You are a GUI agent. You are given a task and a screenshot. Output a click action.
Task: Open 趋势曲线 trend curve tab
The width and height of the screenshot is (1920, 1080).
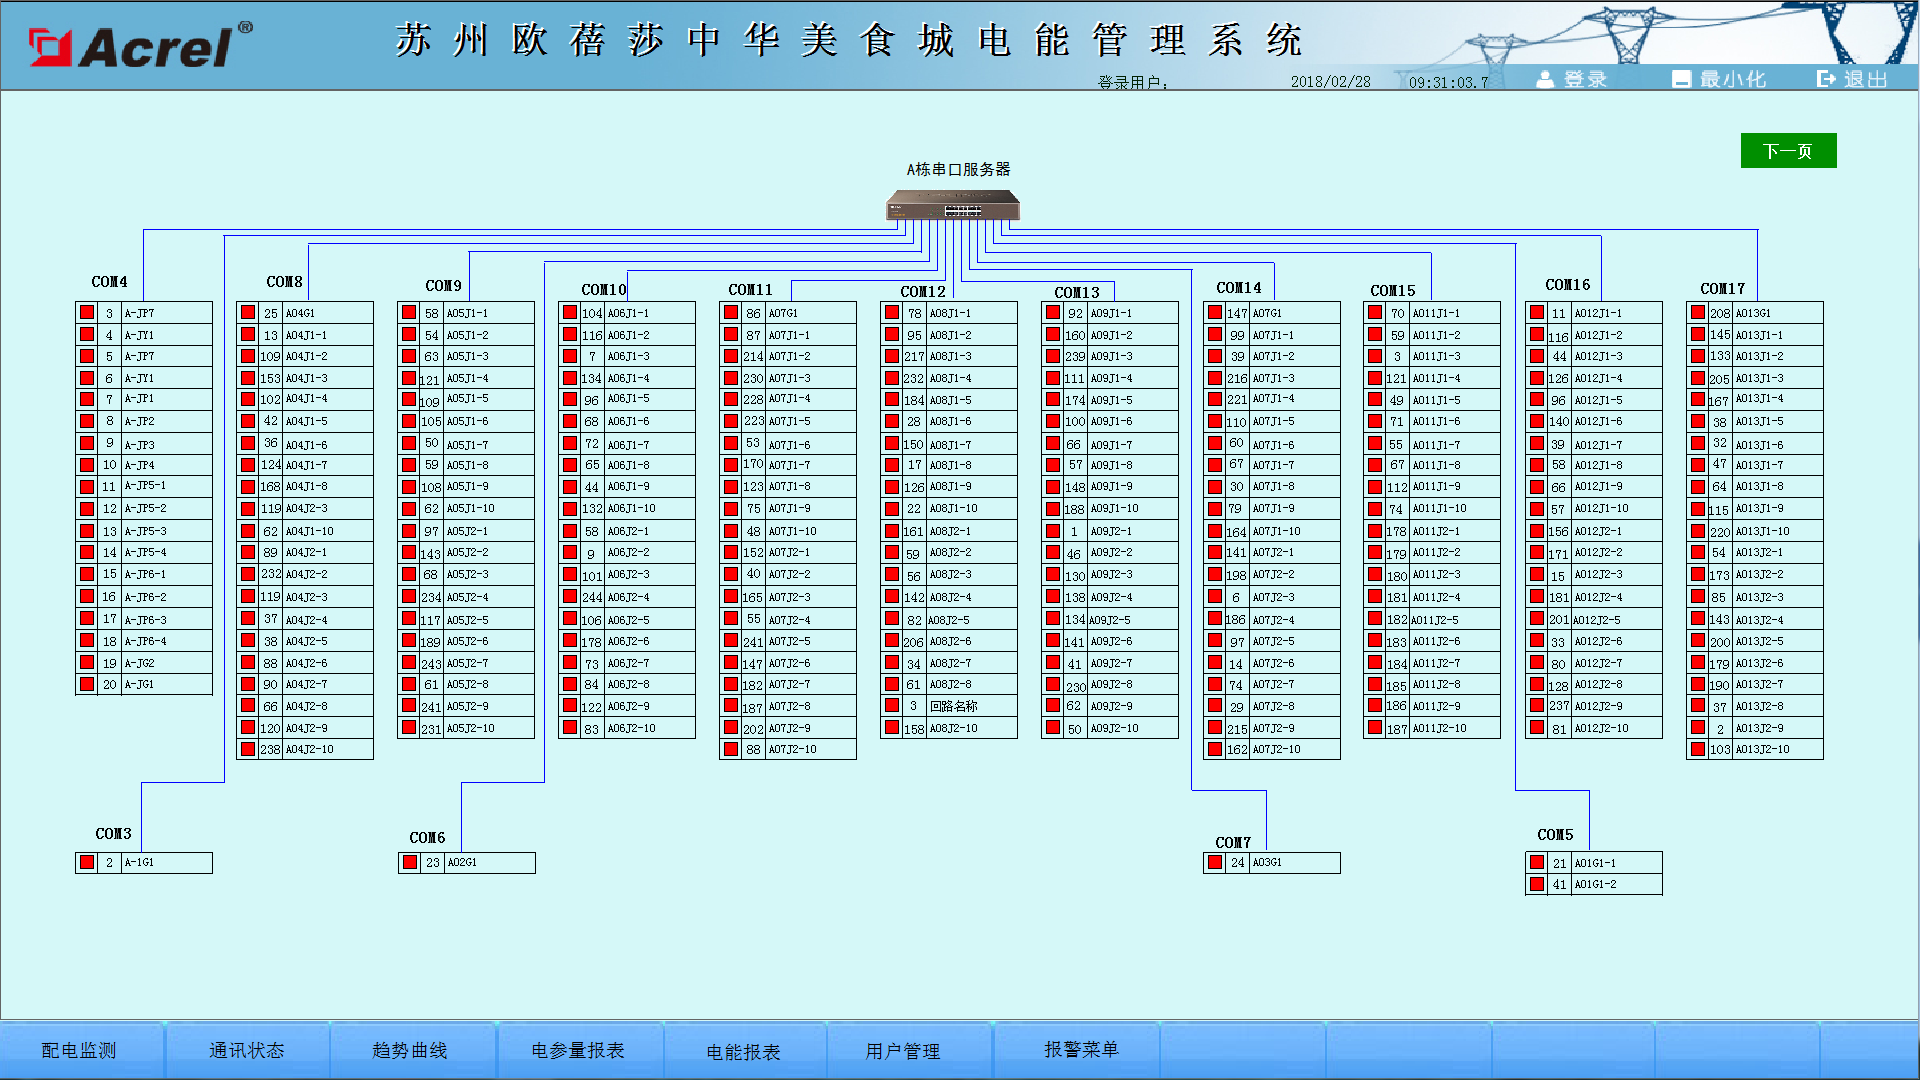[410, 1050]
